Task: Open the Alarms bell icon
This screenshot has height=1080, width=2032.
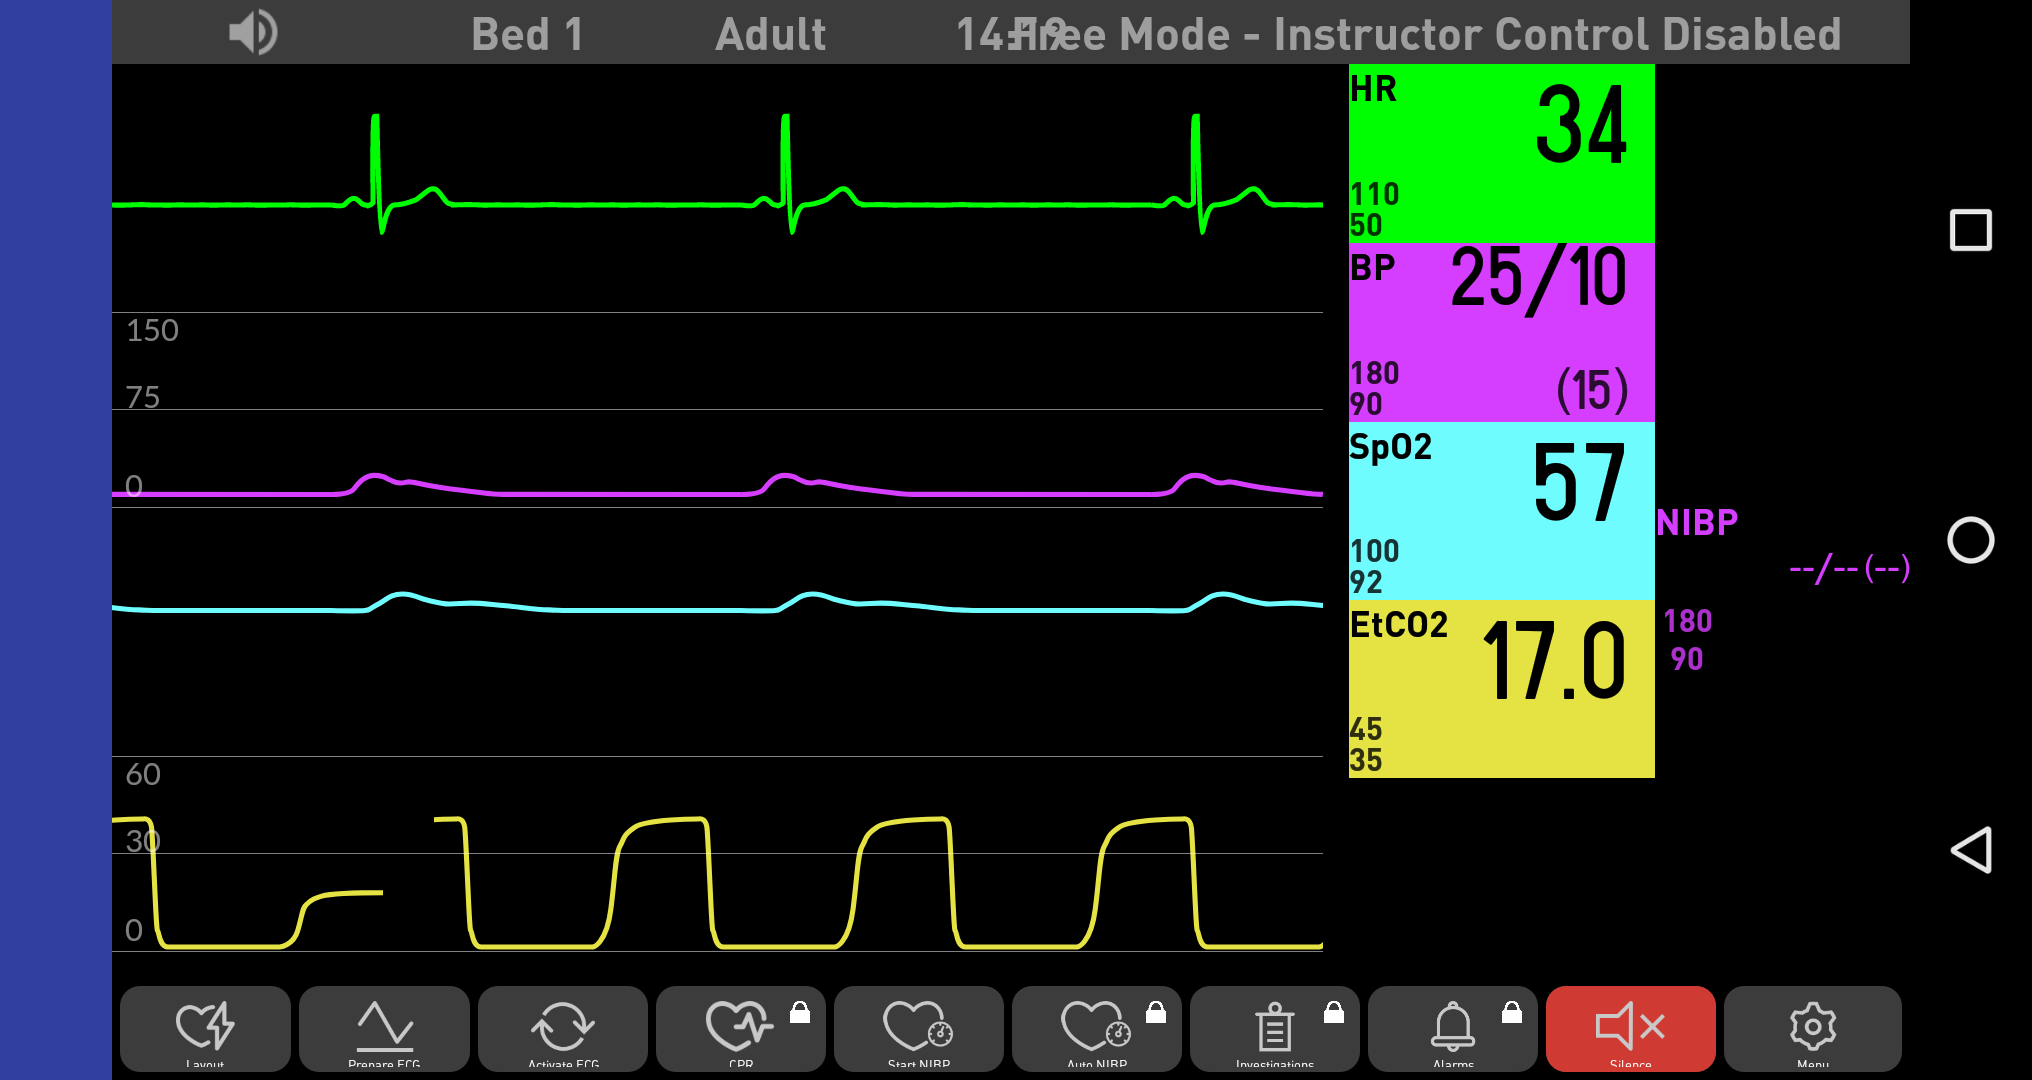Action: (x=1452, y=1027)
